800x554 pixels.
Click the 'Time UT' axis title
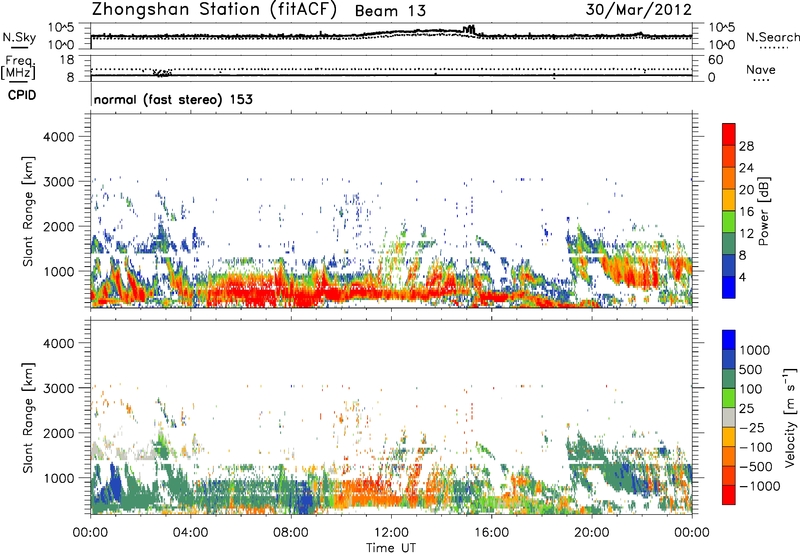391,547
